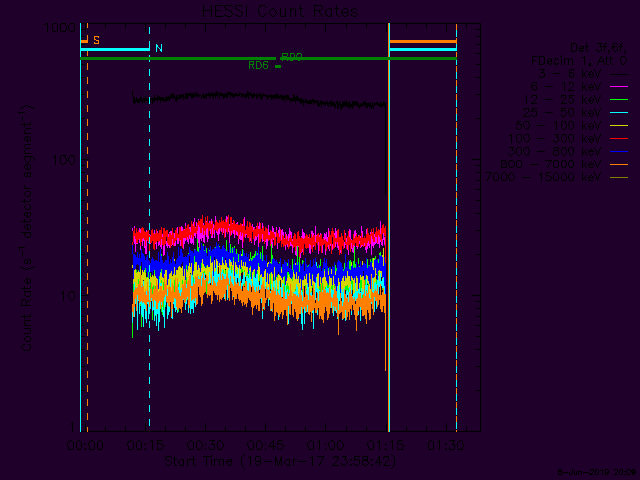
Task: Click the orange S flag label
Action: 96,40
